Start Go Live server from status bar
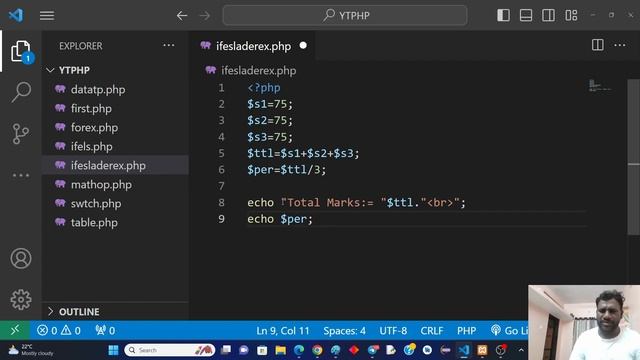640x360 pixels. pyautogui.click(x=509, y=330)
